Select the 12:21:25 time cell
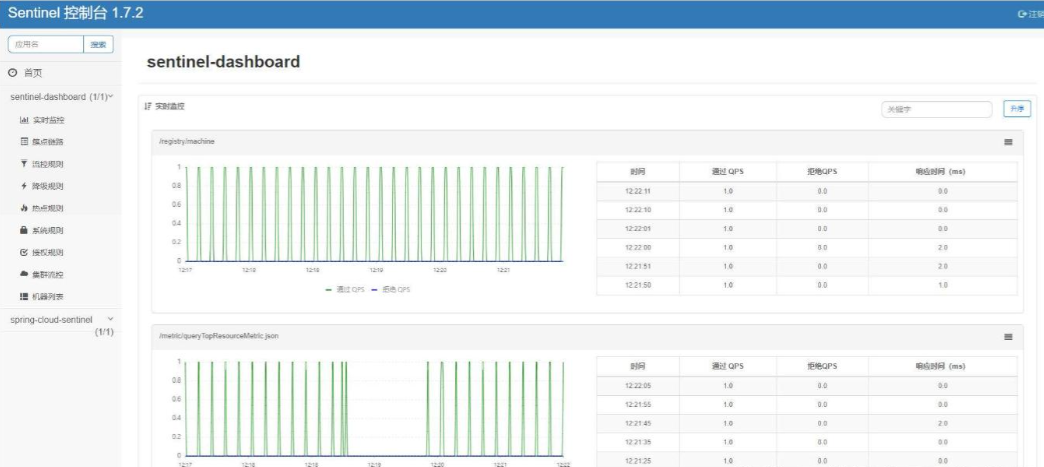Image resolution: width=1044 pixels, height=467 pixels. coord(638,460)
